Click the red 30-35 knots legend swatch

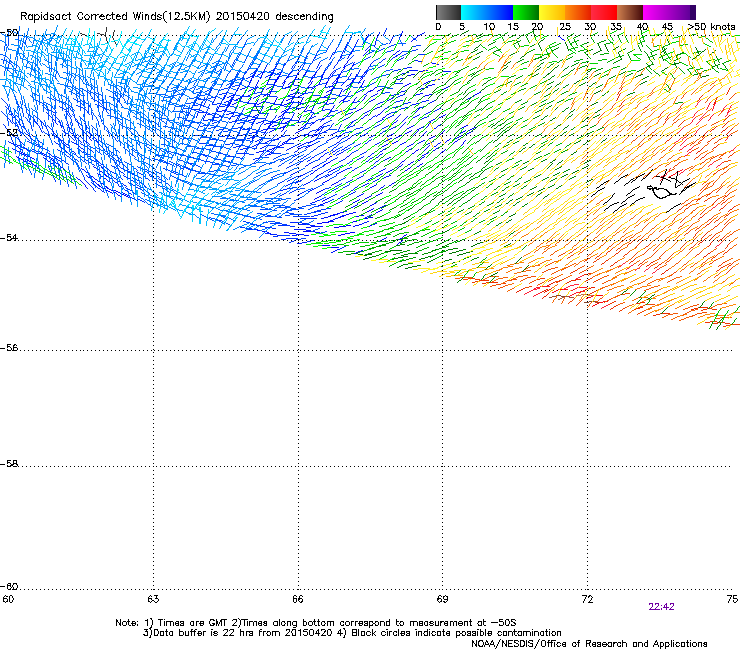pyautogui.click(x=604, y=12)
